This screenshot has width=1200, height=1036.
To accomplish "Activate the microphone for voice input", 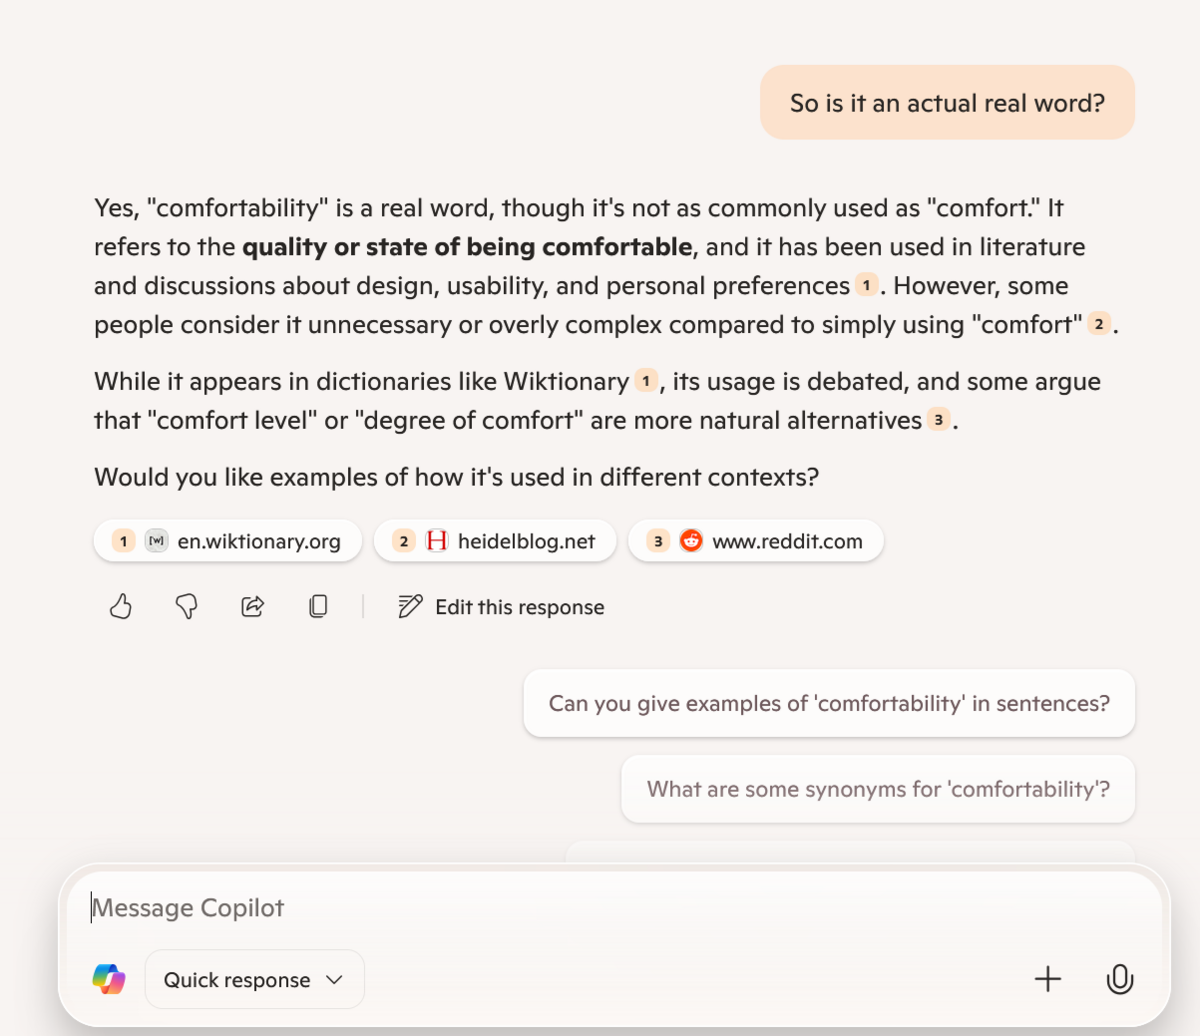I will point(1121,979).
